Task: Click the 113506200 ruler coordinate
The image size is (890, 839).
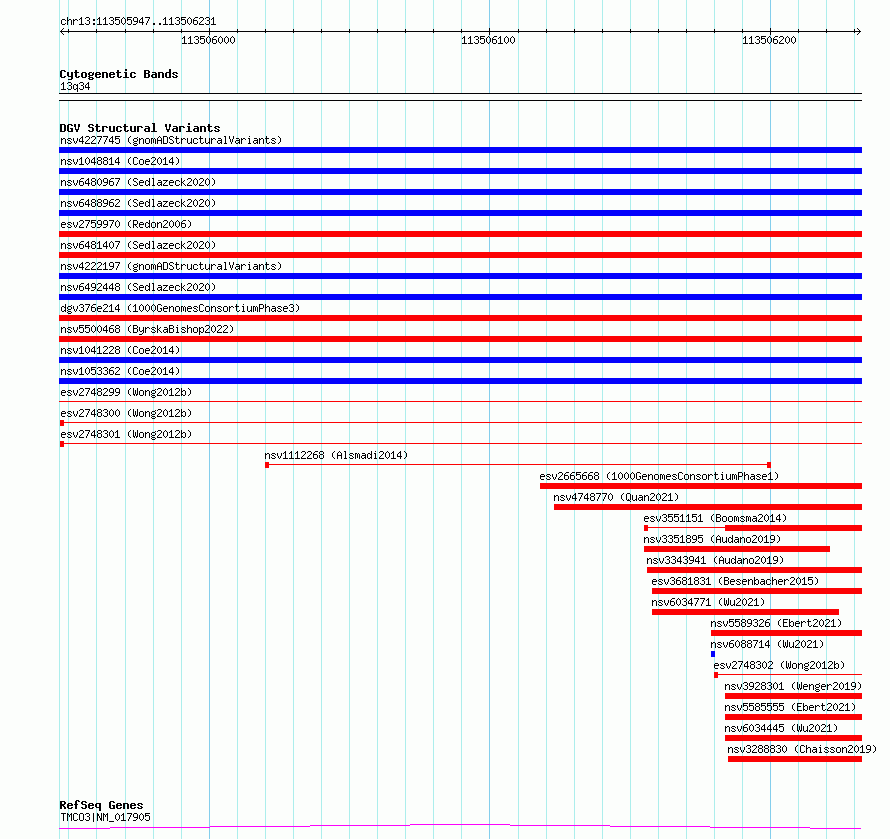Action: click(769, 40)
